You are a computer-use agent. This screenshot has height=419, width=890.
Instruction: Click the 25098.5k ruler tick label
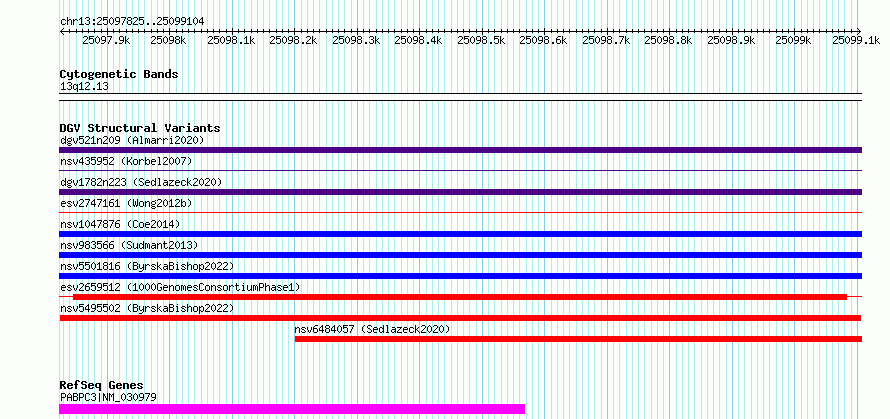481,40
